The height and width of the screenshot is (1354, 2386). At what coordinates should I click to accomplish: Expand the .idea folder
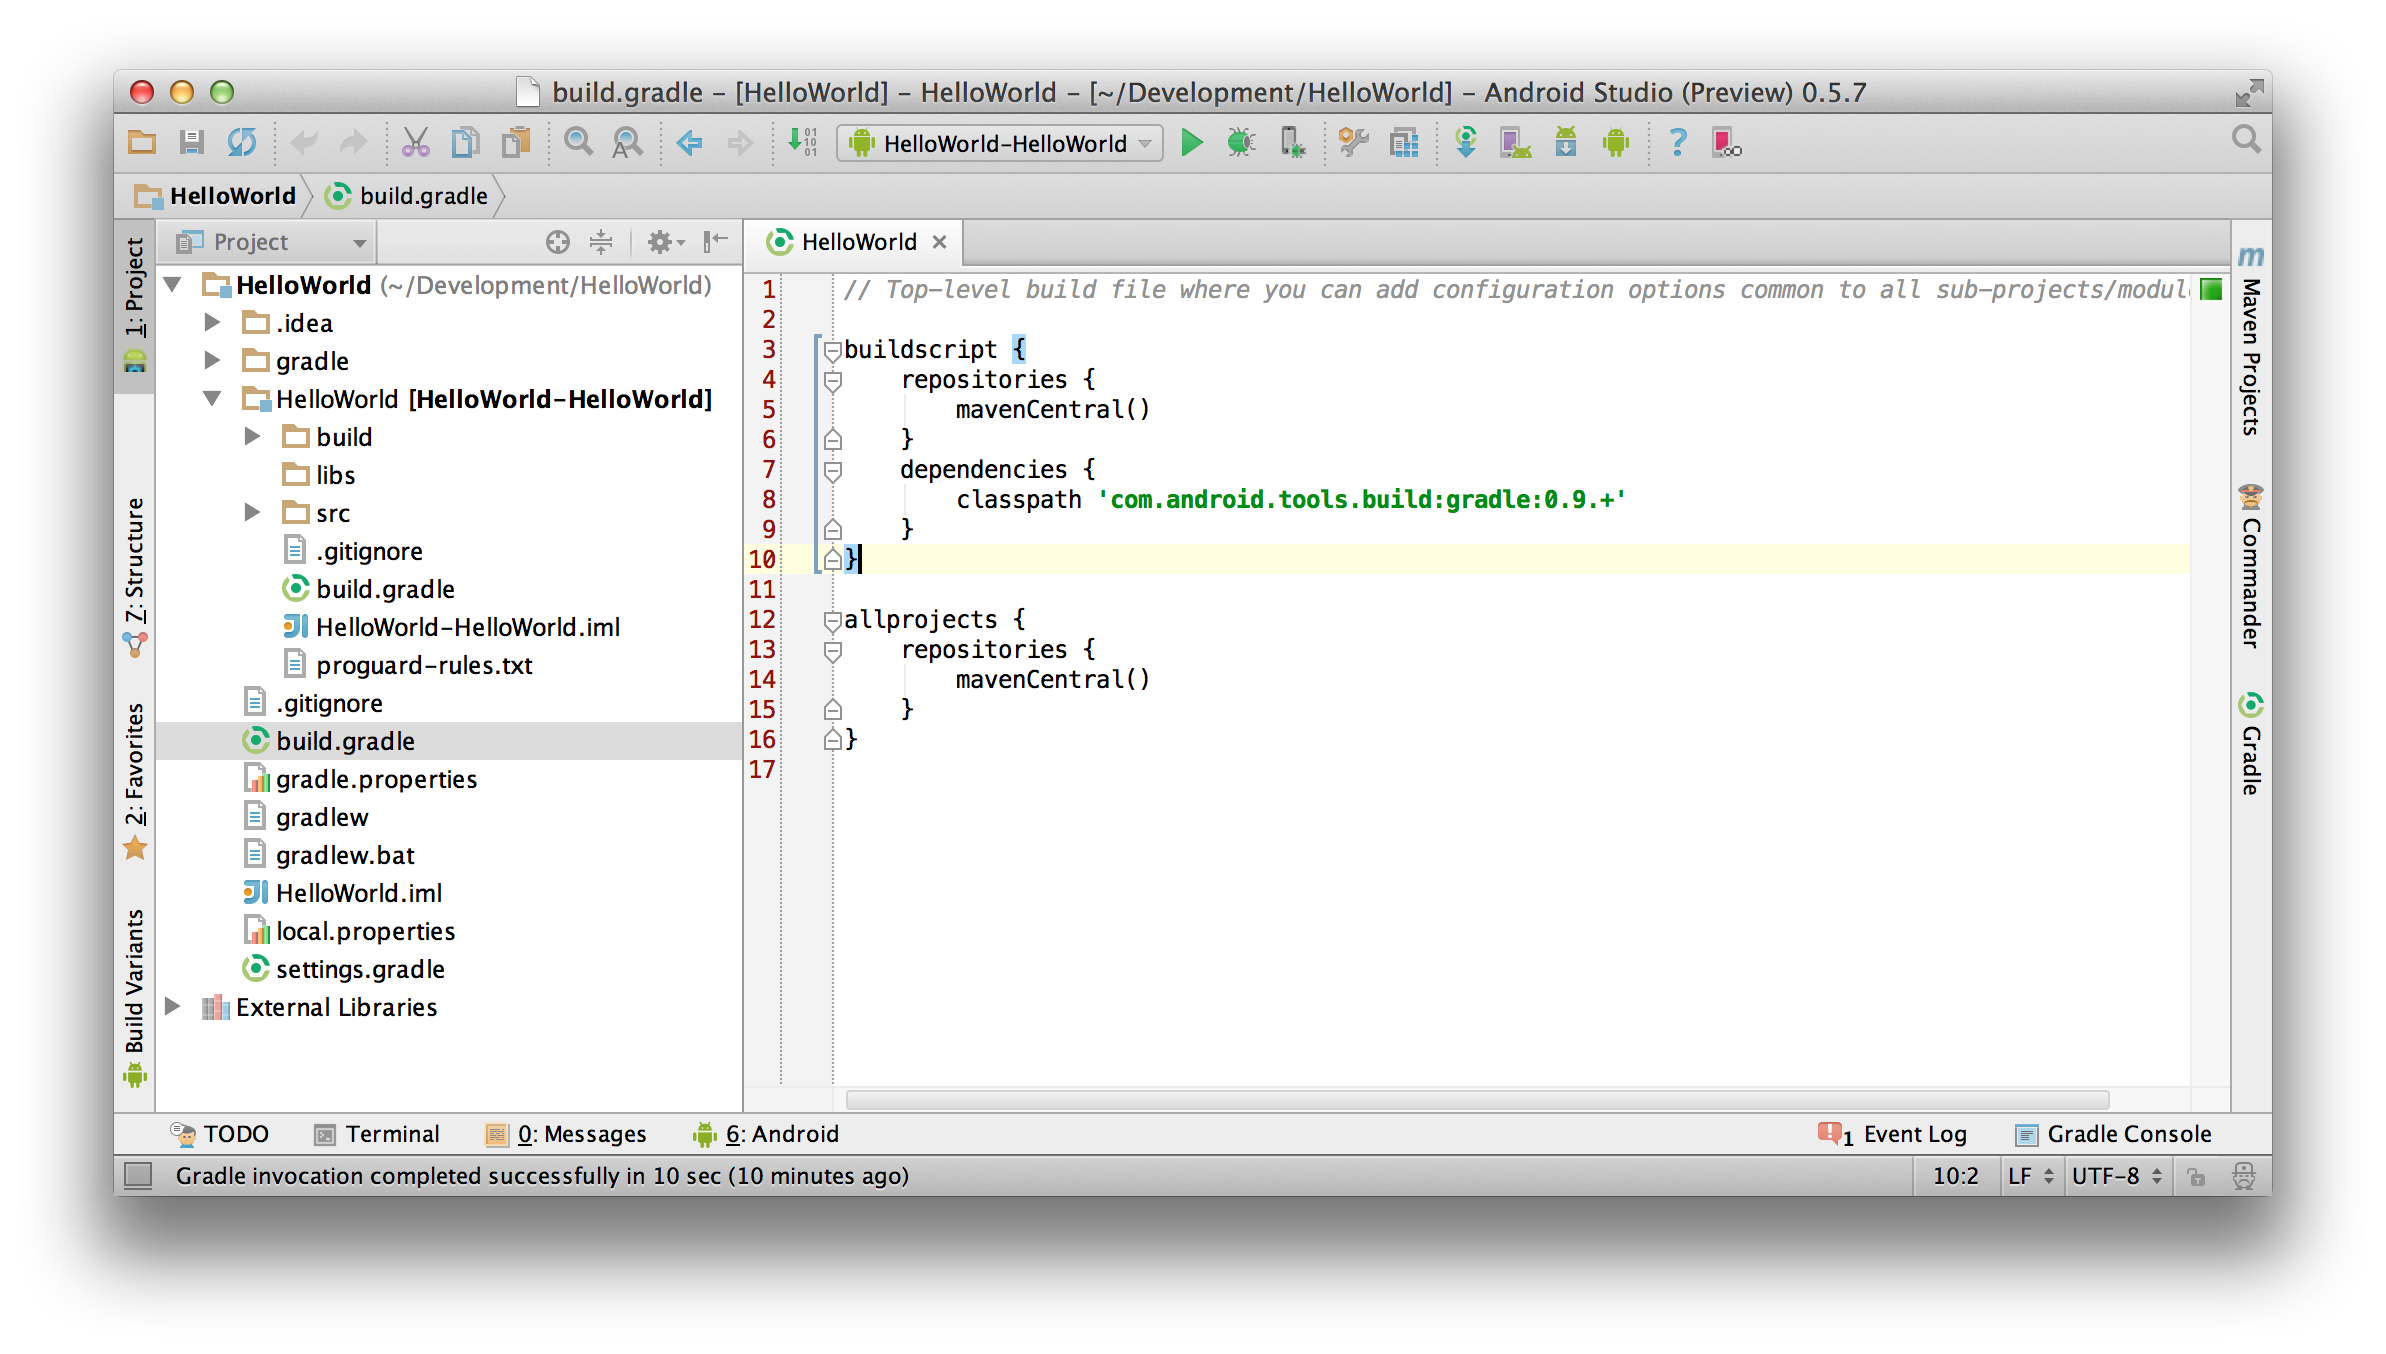pyautogui.click(x=212, y=322)
